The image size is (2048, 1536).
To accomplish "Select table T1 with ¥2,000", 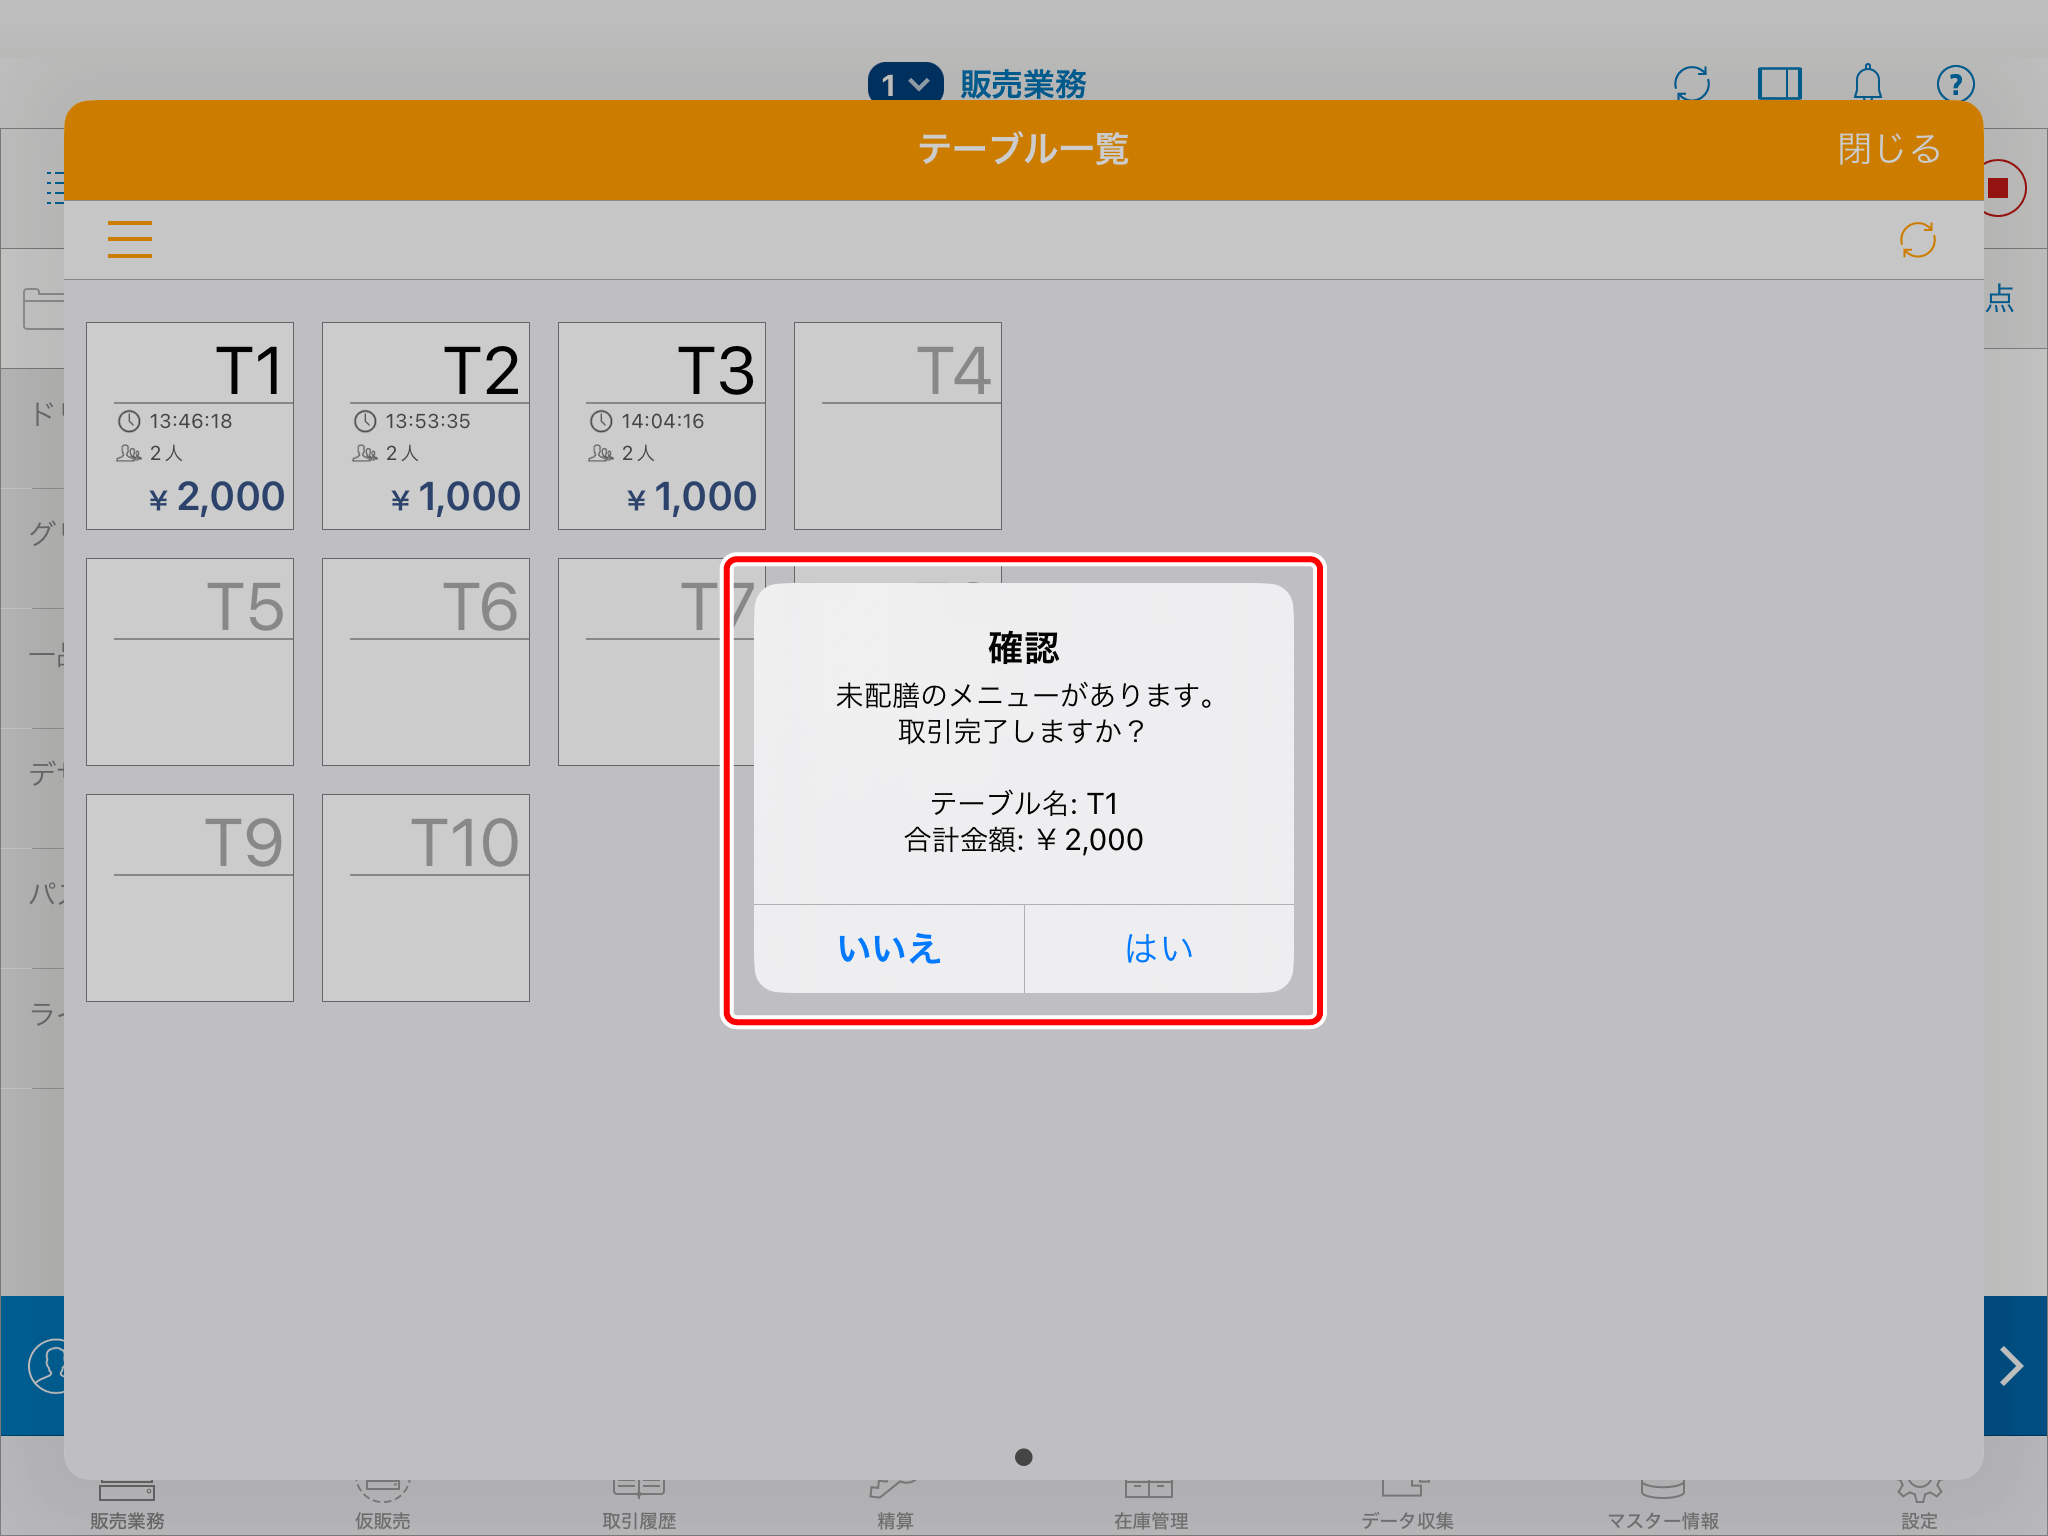I will point(190,426).
